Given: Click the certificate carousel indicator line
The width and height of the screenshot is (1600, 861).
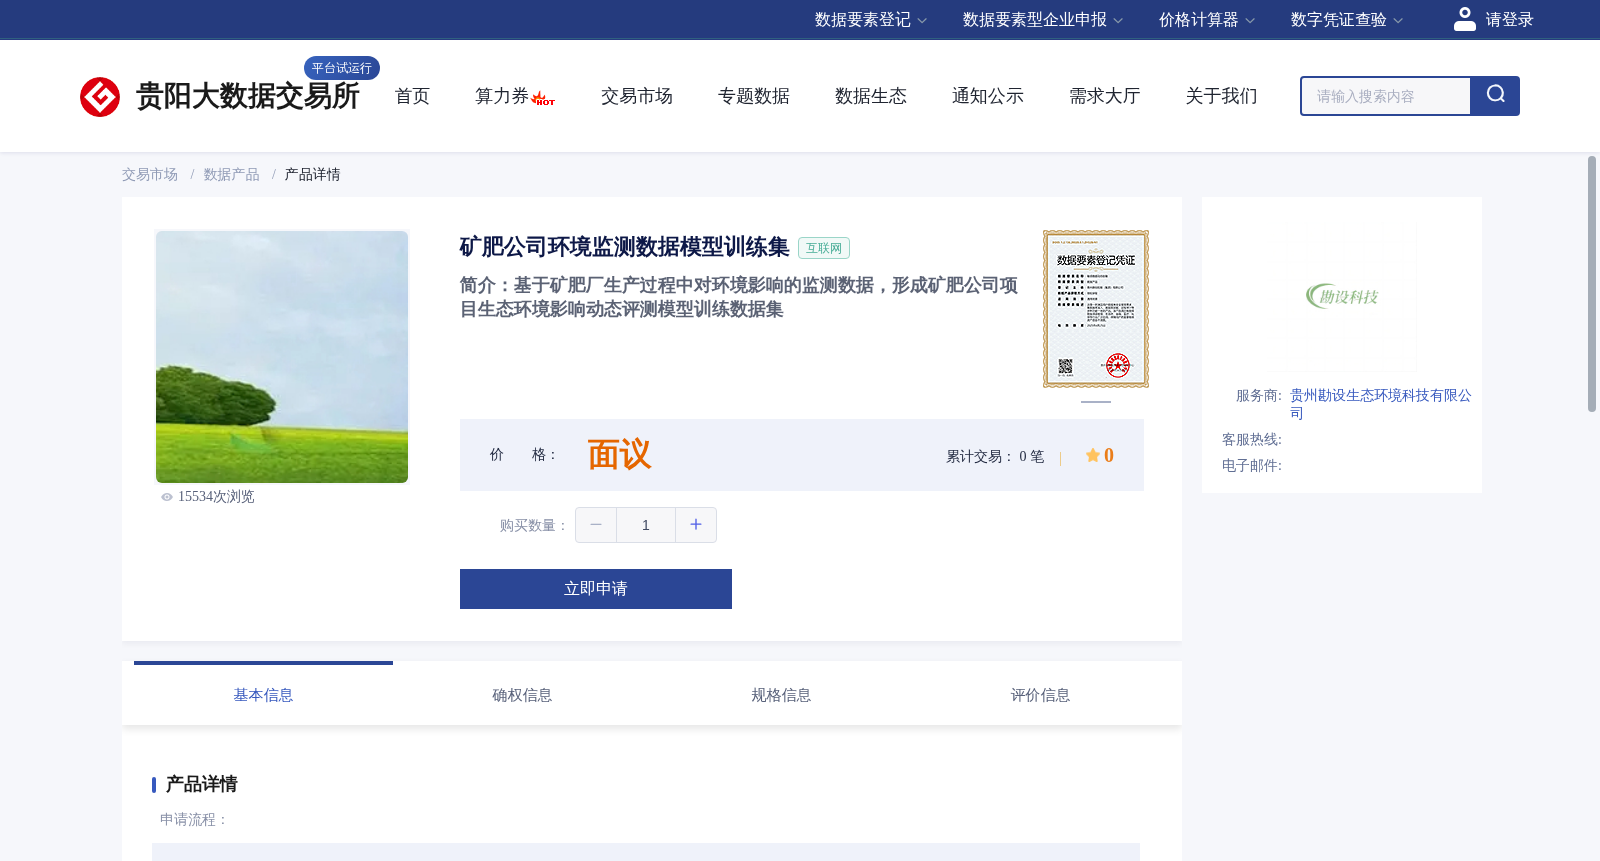Looking at the screenshot, I should click(1096, 402).
